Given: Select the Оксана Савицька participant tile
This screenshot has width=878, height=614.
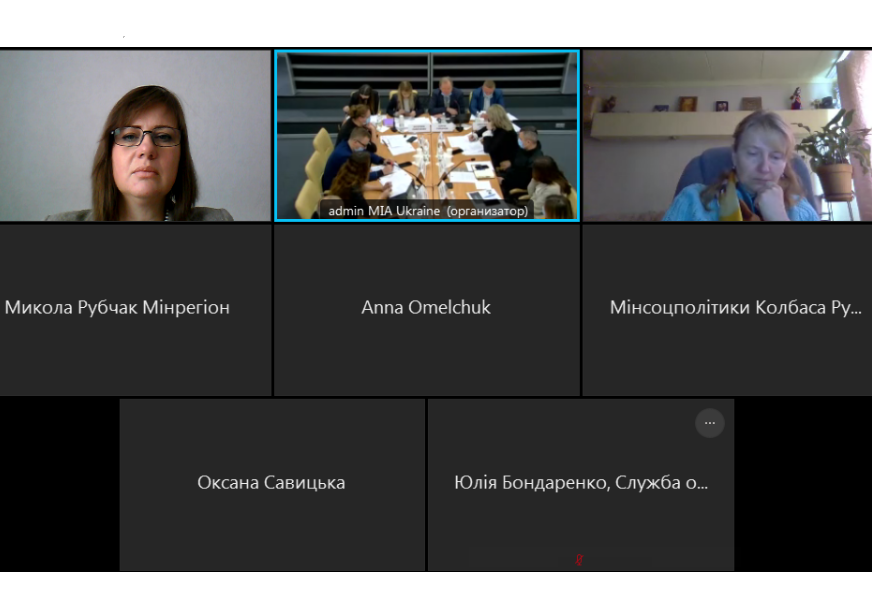Looking at the screenshot, I should (272, 485).
